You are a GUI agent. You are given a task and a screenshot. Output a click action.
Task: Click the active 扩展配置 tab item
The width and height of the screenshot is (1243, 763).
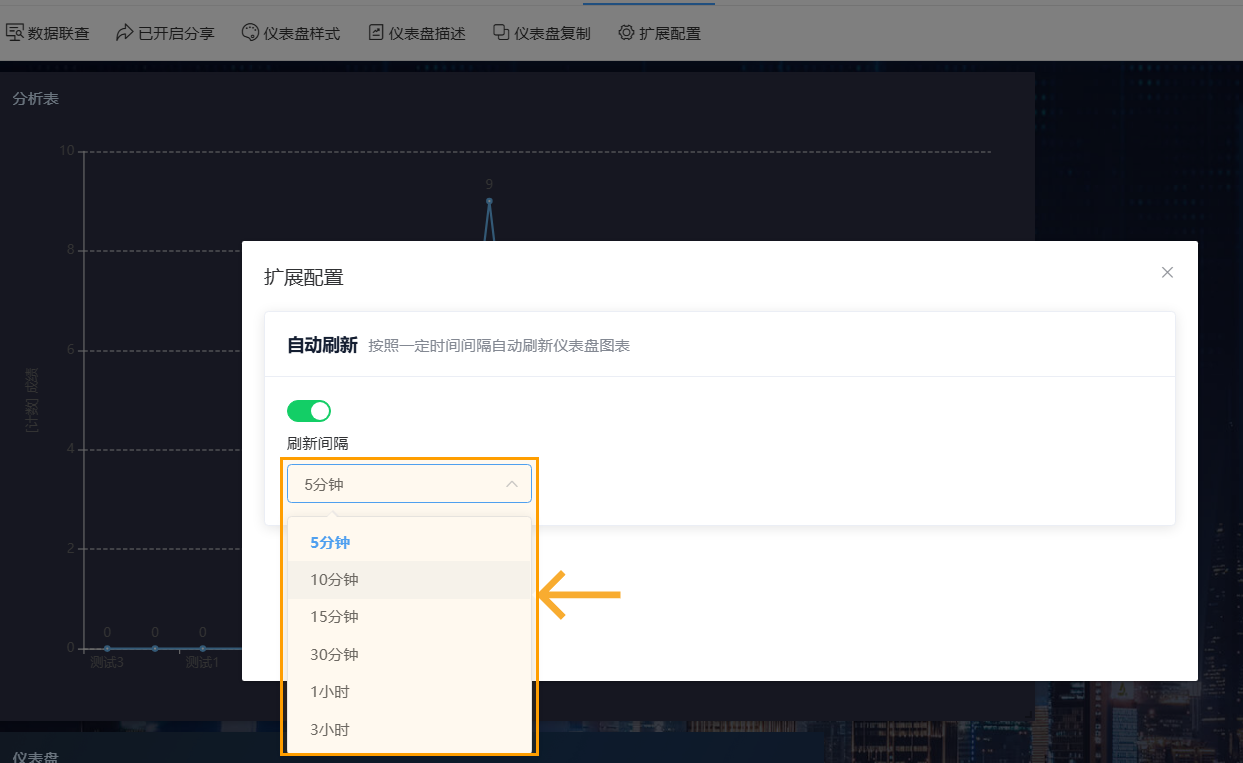(x=660, y=32)
